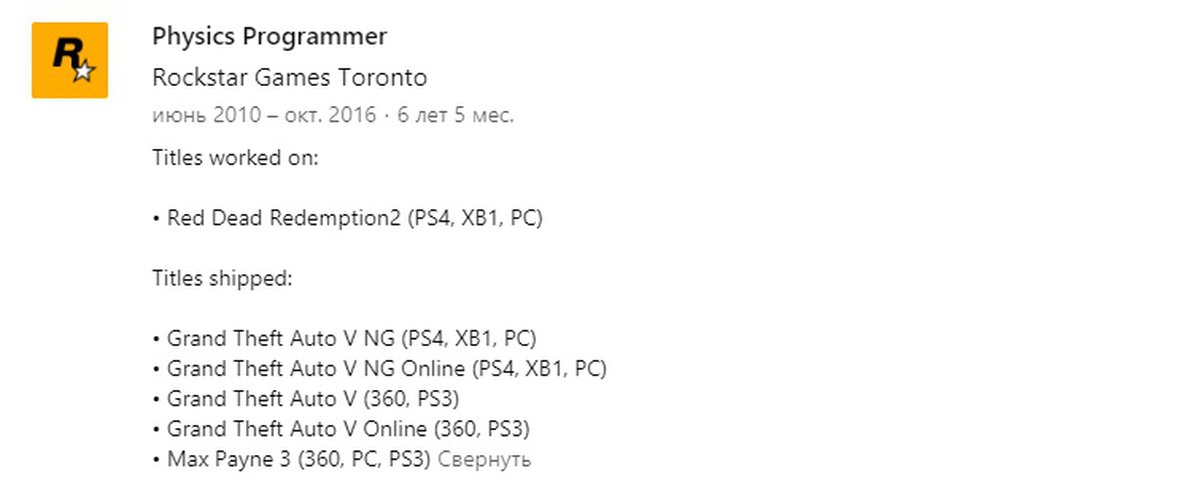The height and width of the screenshot is (487, 1200).
Task: Collapse the description with Свернуть
Action: tap(485, 460)
